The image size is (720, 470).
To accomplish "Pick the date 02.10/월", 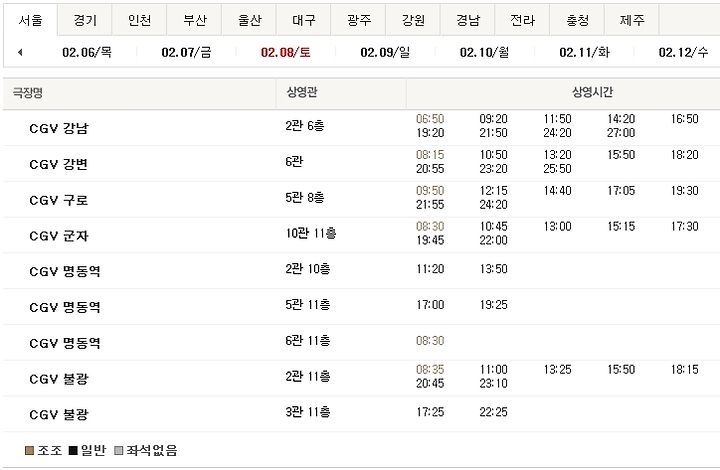I will tap(484, 52).
